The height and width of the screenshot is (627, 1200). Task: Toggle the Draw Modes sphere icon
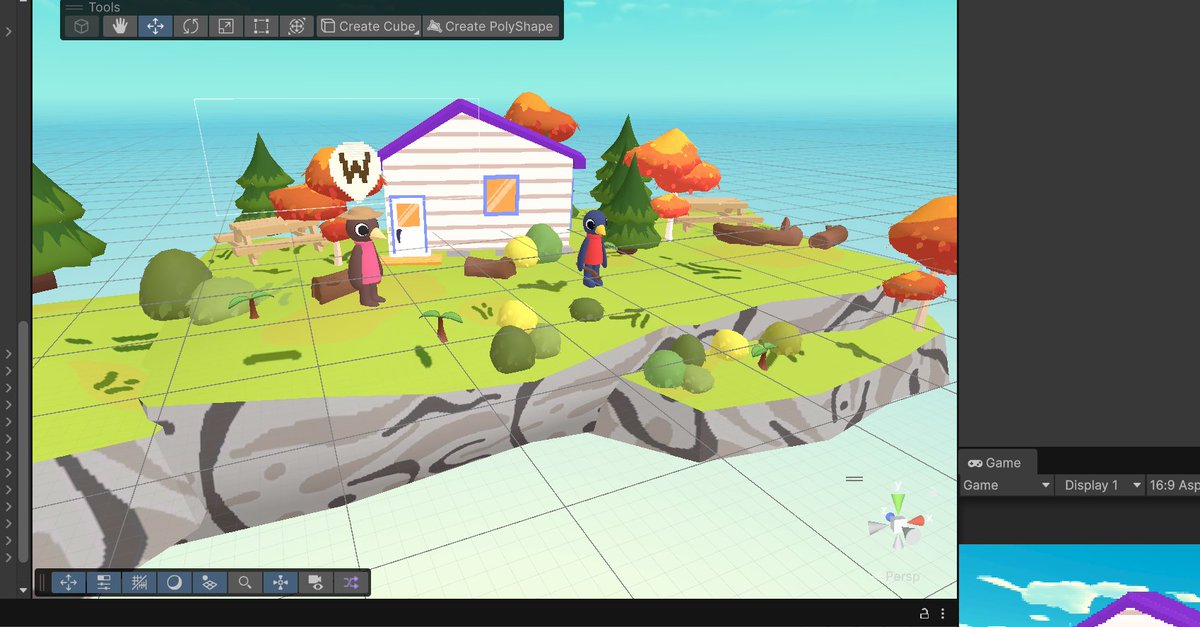[174, 582]
